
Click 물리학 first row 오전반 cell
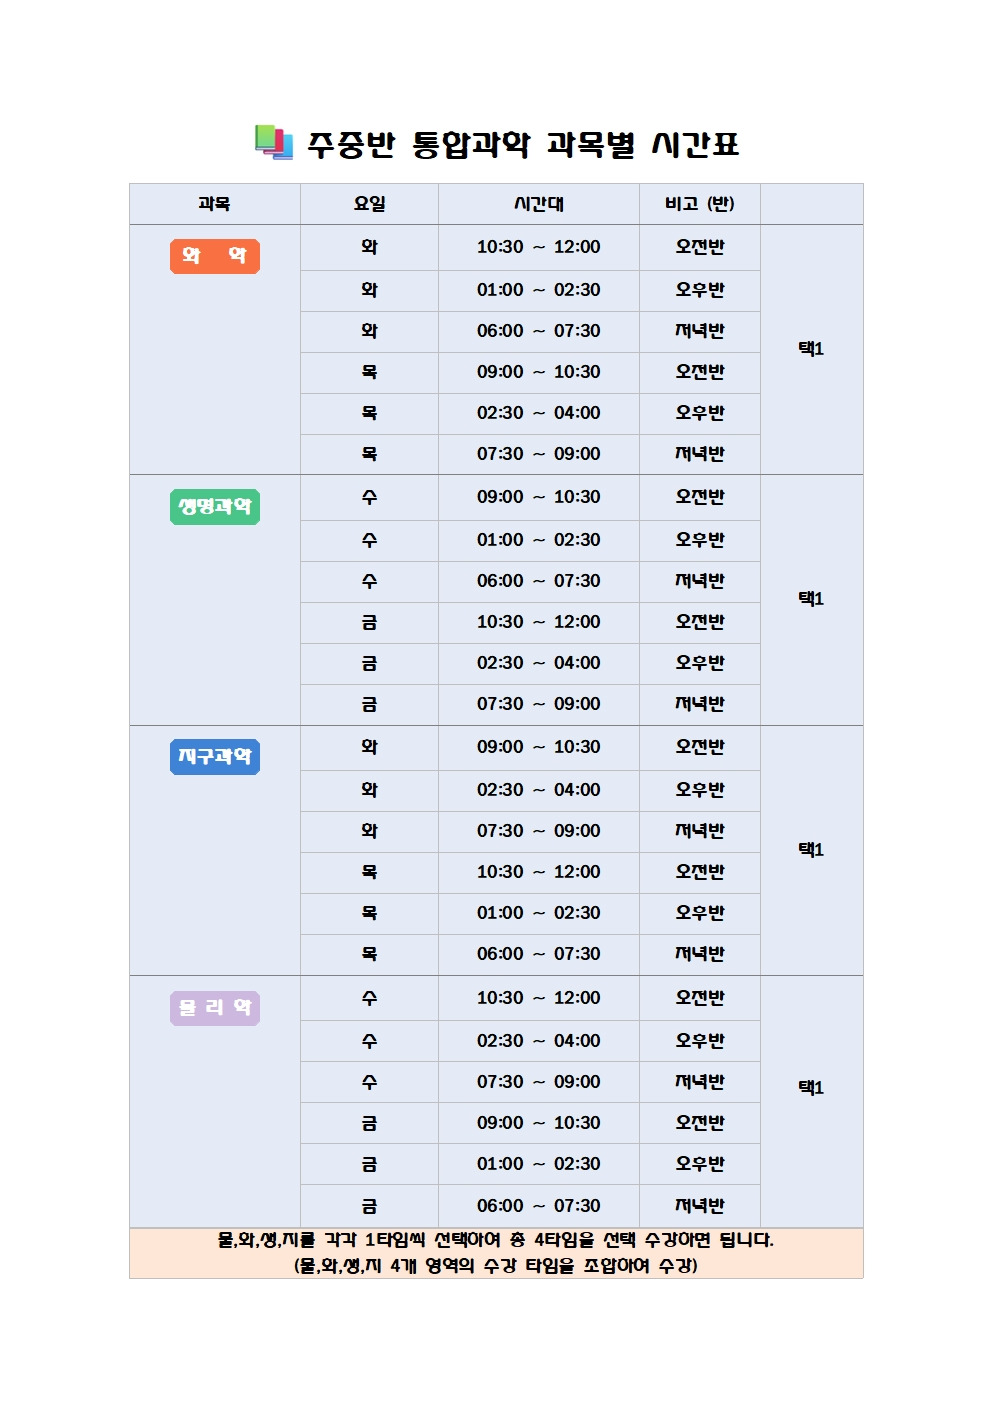pyautogui.click(x=699, y=998)
